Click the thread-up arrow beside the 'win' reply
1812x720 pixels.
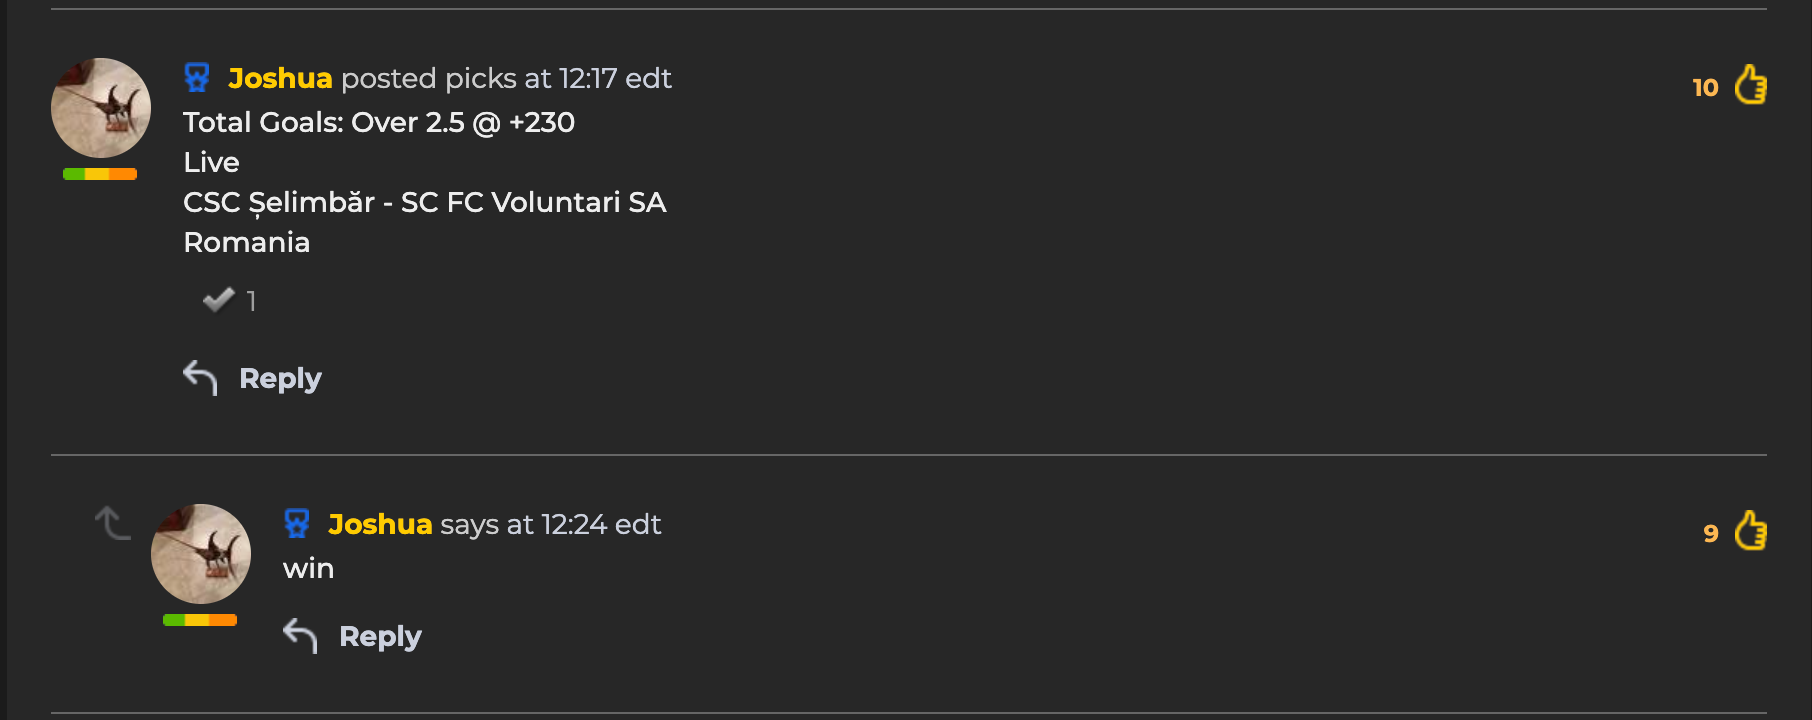click(x=112, y=522)
